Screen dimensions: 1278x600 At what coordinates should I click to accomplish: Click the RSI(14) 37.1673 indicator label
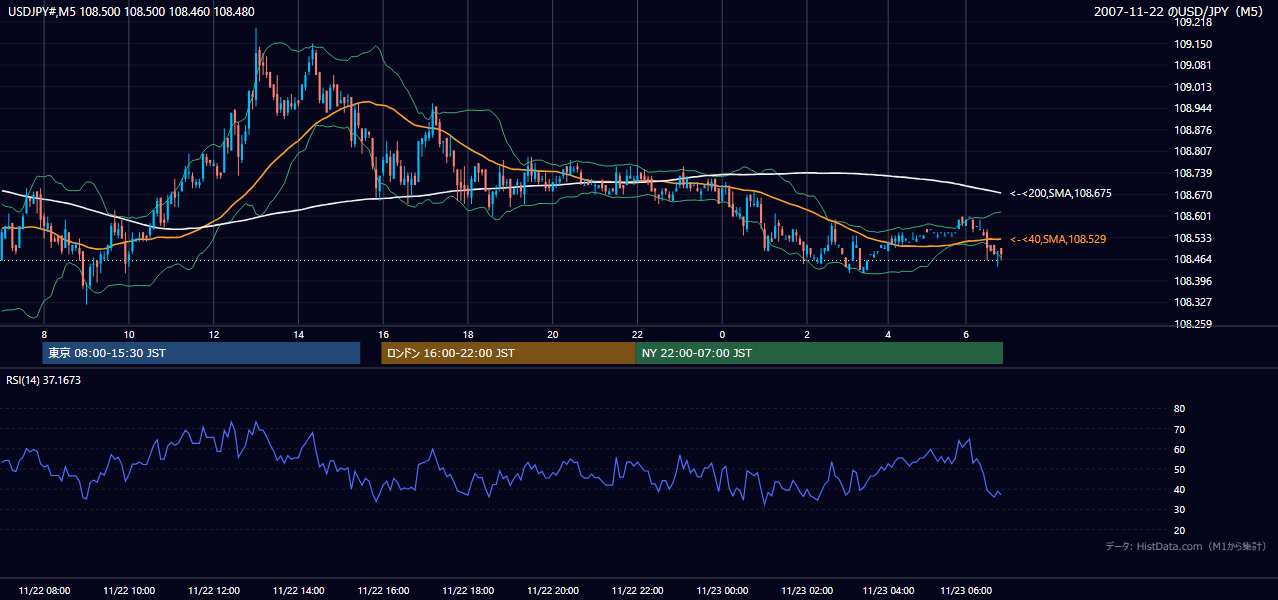coord(44,380)
